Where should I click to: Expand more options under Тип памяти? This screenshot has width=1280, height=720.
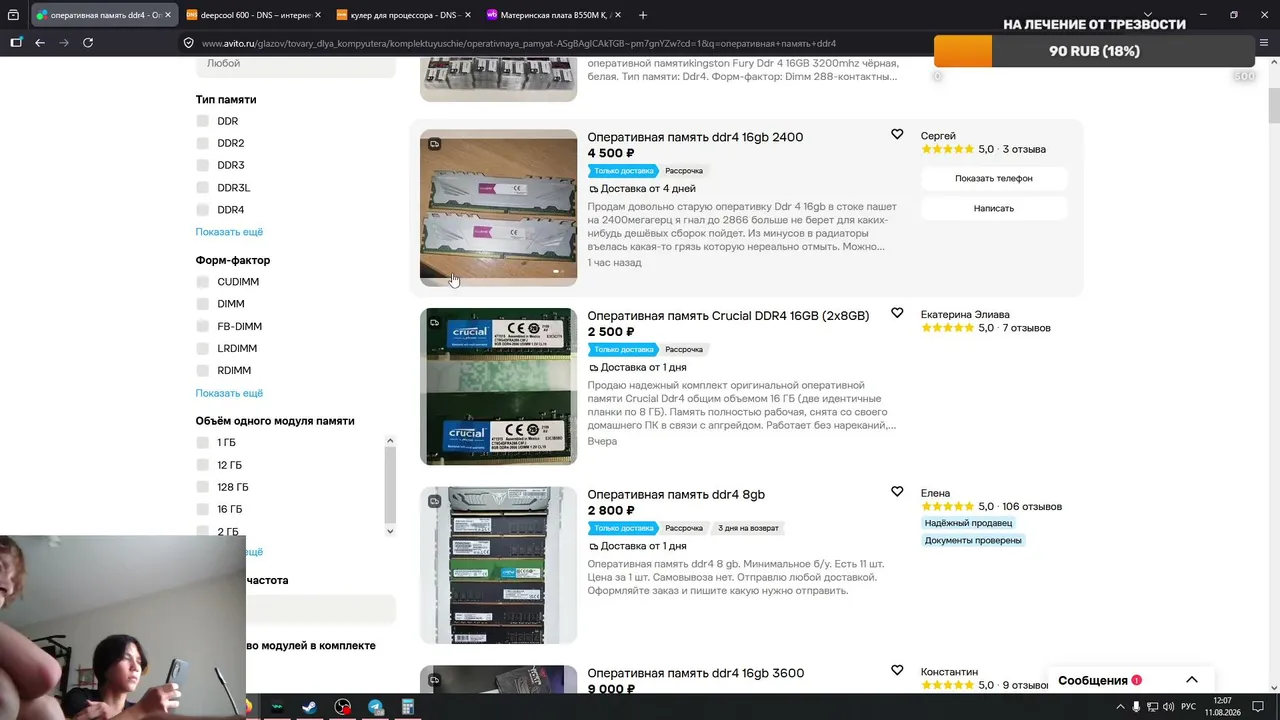pos(229,232)
